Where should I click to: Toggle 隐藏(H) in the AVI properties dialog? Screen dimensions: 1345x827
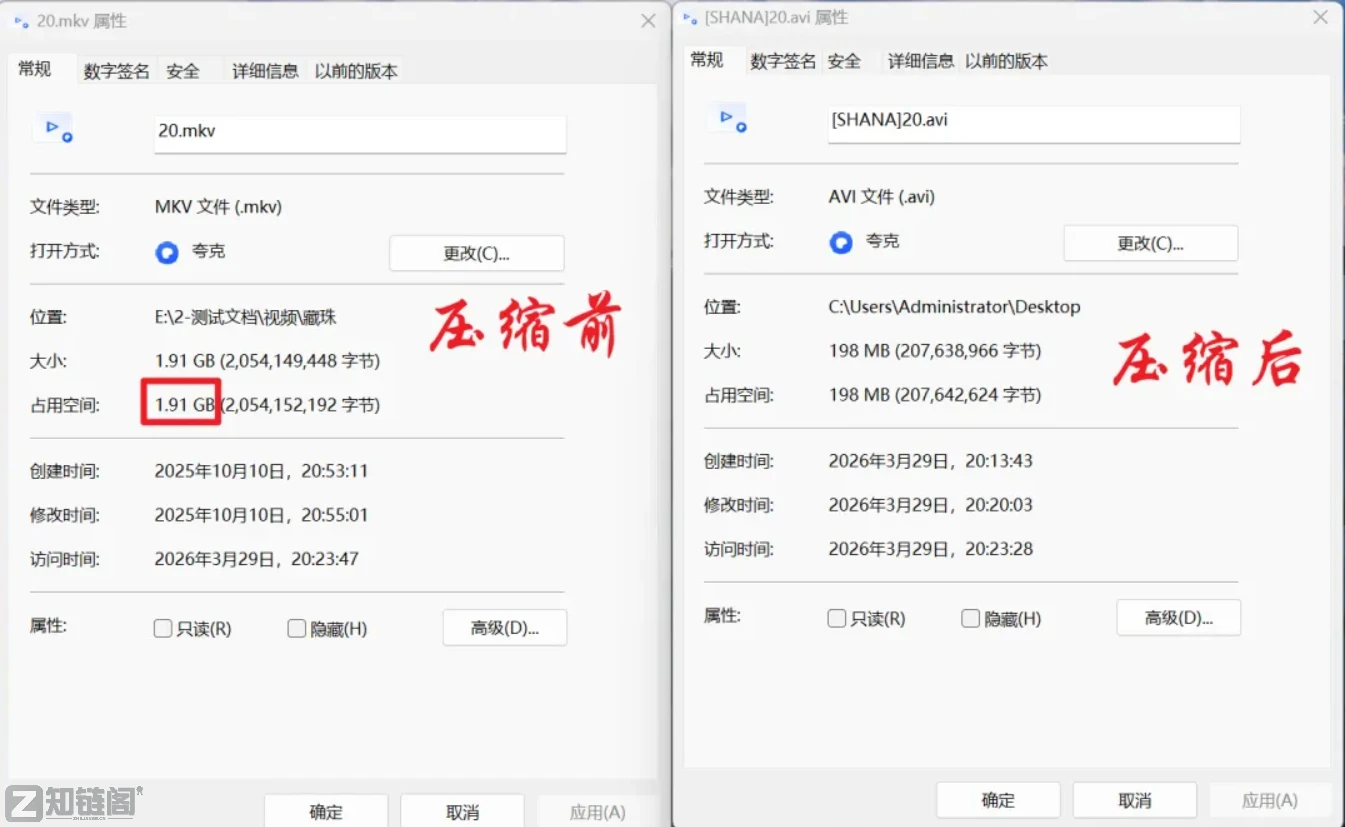(x=970, y=618)
